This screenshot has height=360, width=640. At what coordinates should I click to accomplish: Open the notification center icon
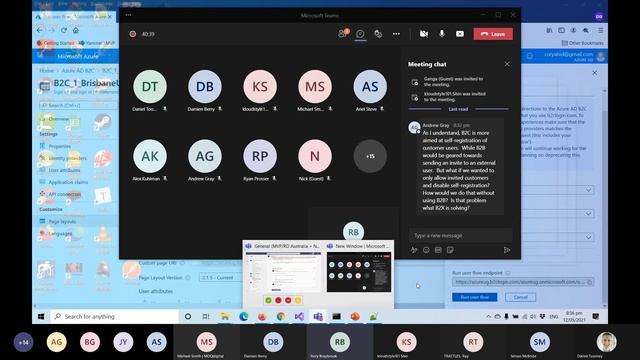[596, 316]
